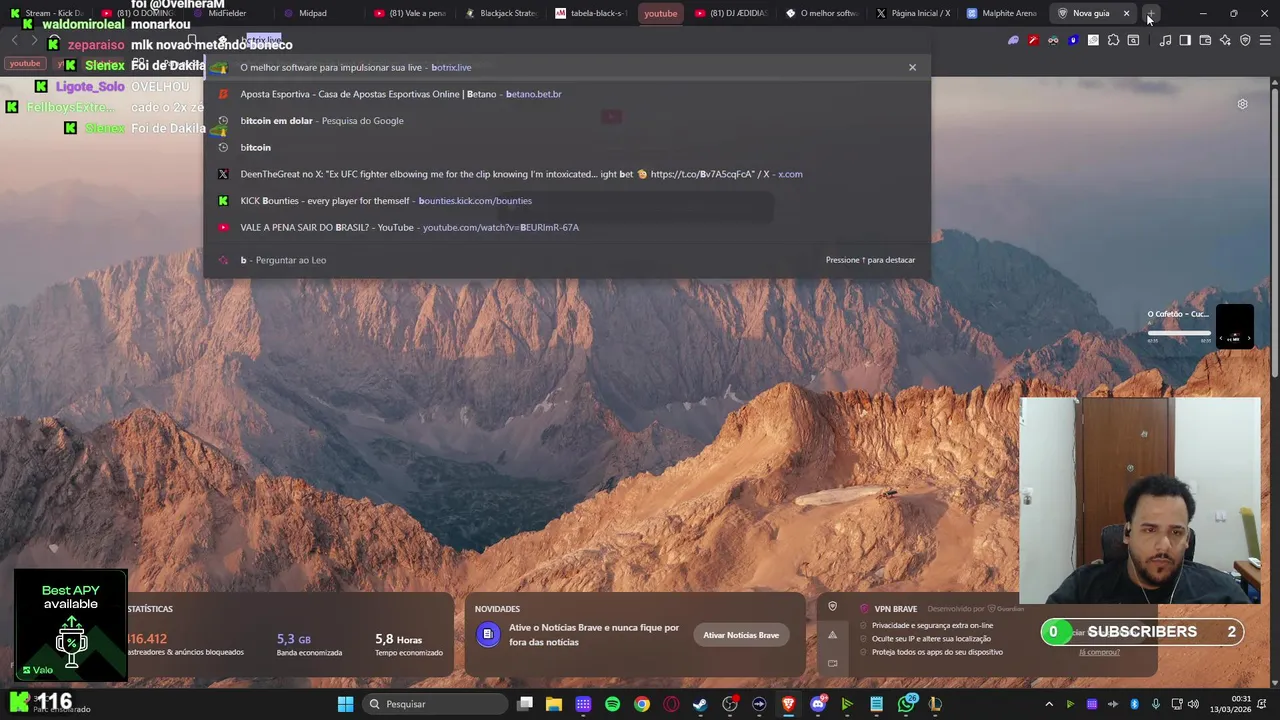Select the 'bitcoin' history suggestion
The width and height of the screenshot is (1280, 720).
pos(567,147)
